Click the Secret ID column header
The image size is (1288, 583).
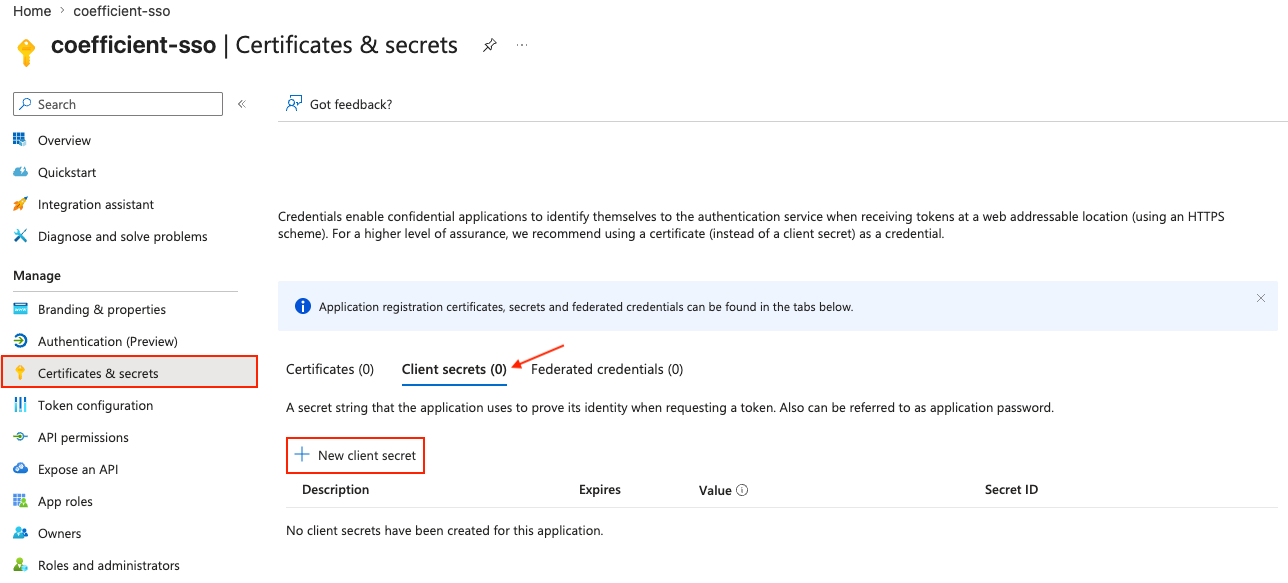click(x=1011, y=490)
